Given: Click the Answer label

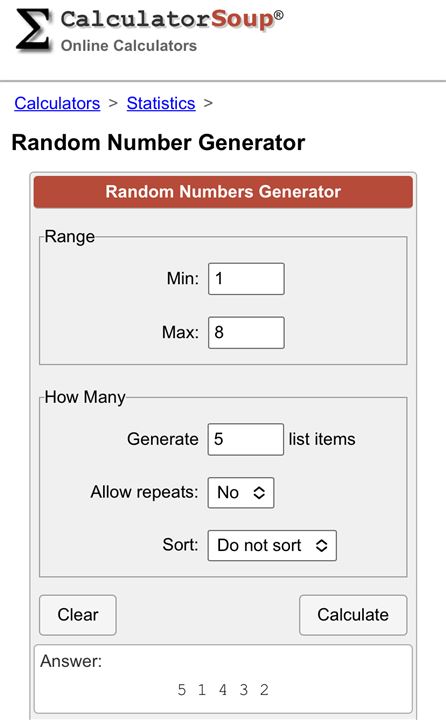Looking at the screenshot, I should [71, 661].
